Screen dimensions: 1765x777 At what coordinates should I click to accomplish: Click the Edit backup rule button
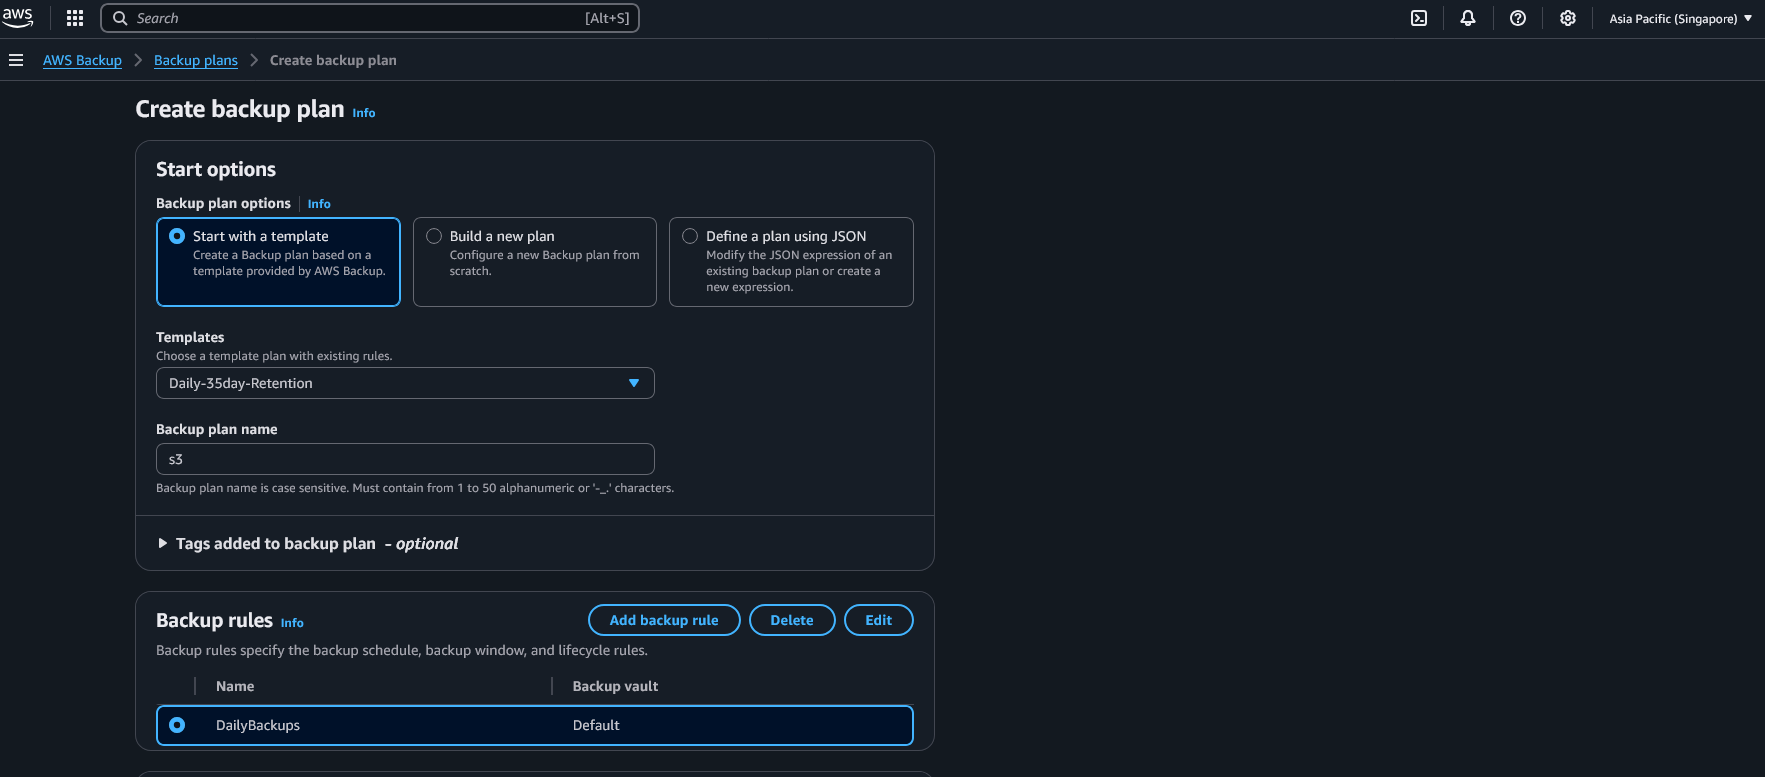click(879, 620)
